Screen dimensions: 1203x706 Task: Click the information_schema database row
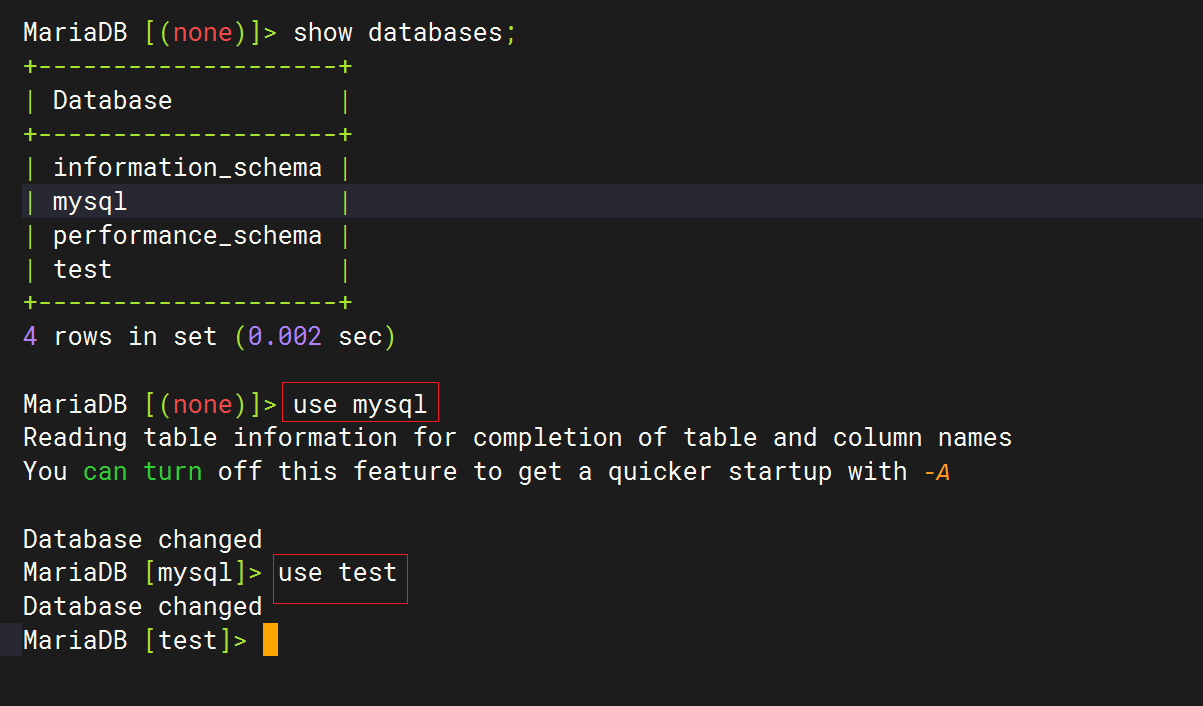tap(187, 167)
